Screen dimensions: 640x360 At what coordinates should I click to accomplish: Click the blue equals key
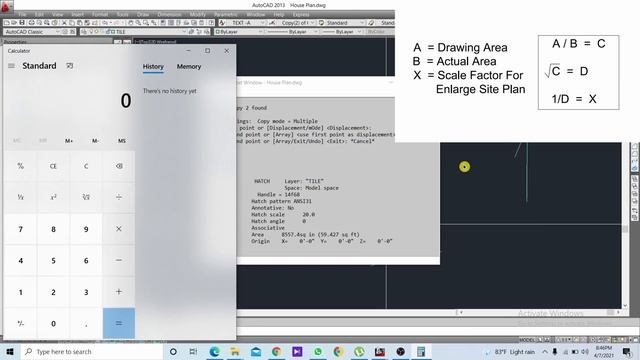pyautogui.click(x=119, y=323)
